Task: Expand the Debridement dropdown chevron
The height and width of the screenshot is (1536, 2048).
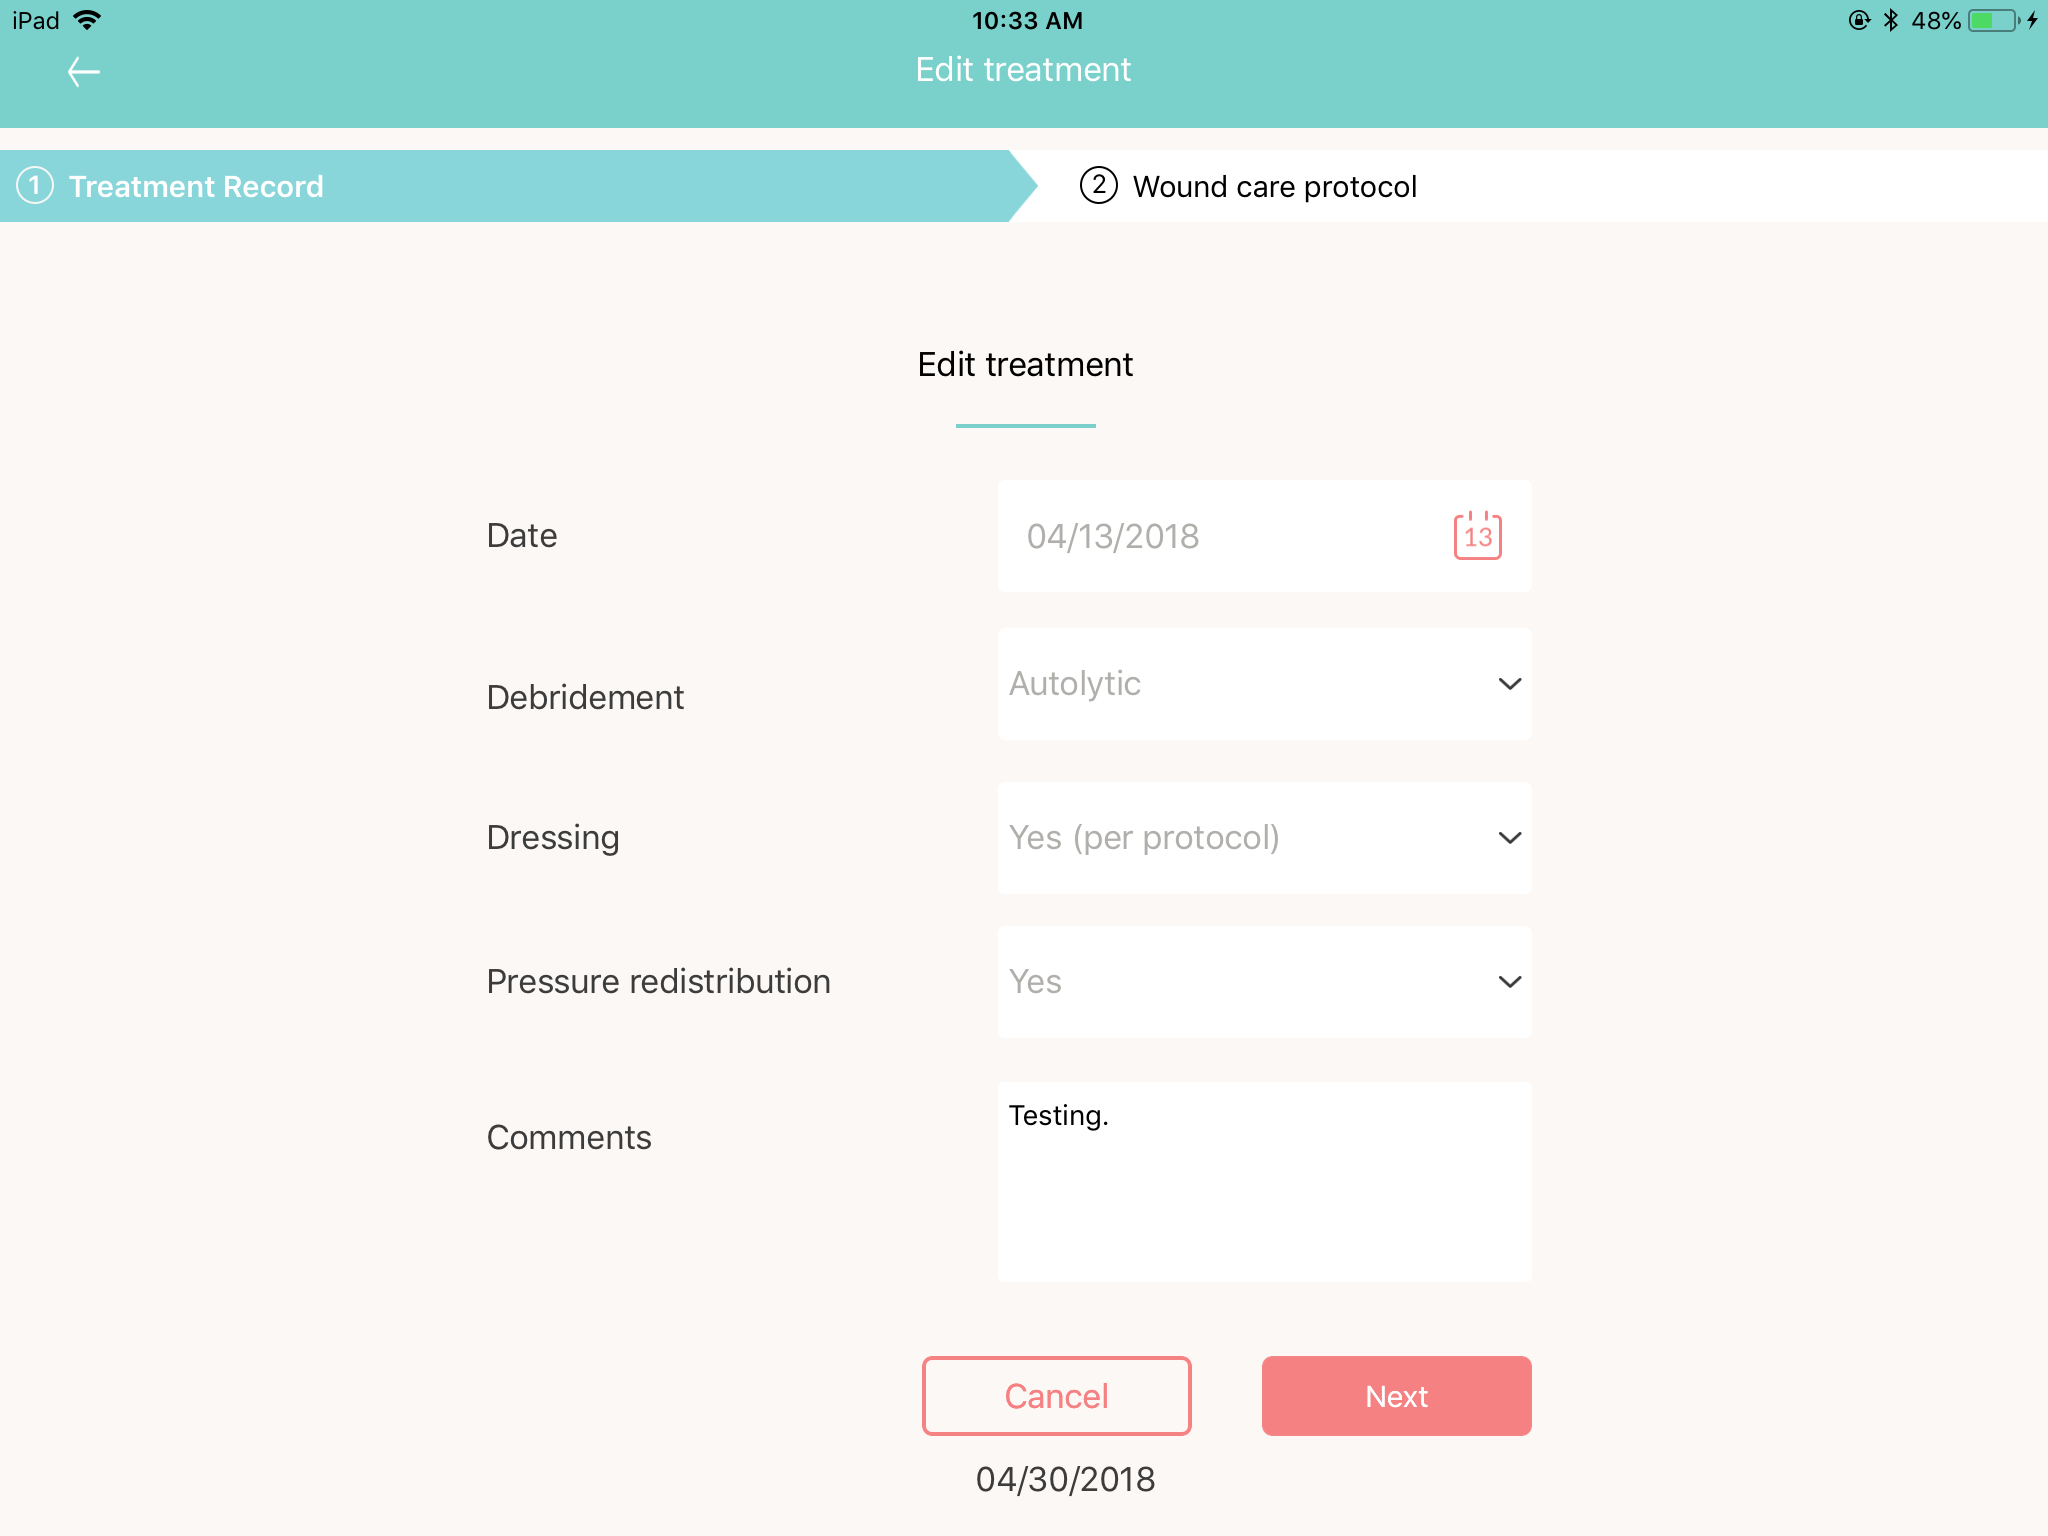Action: (1509, 684)
